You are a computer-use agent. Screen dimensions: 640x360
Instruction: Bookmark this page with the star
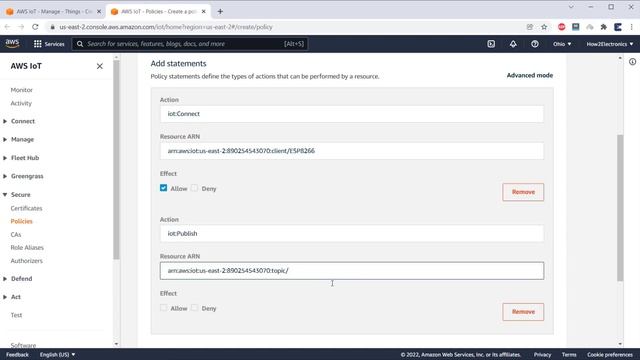[544, 27]
